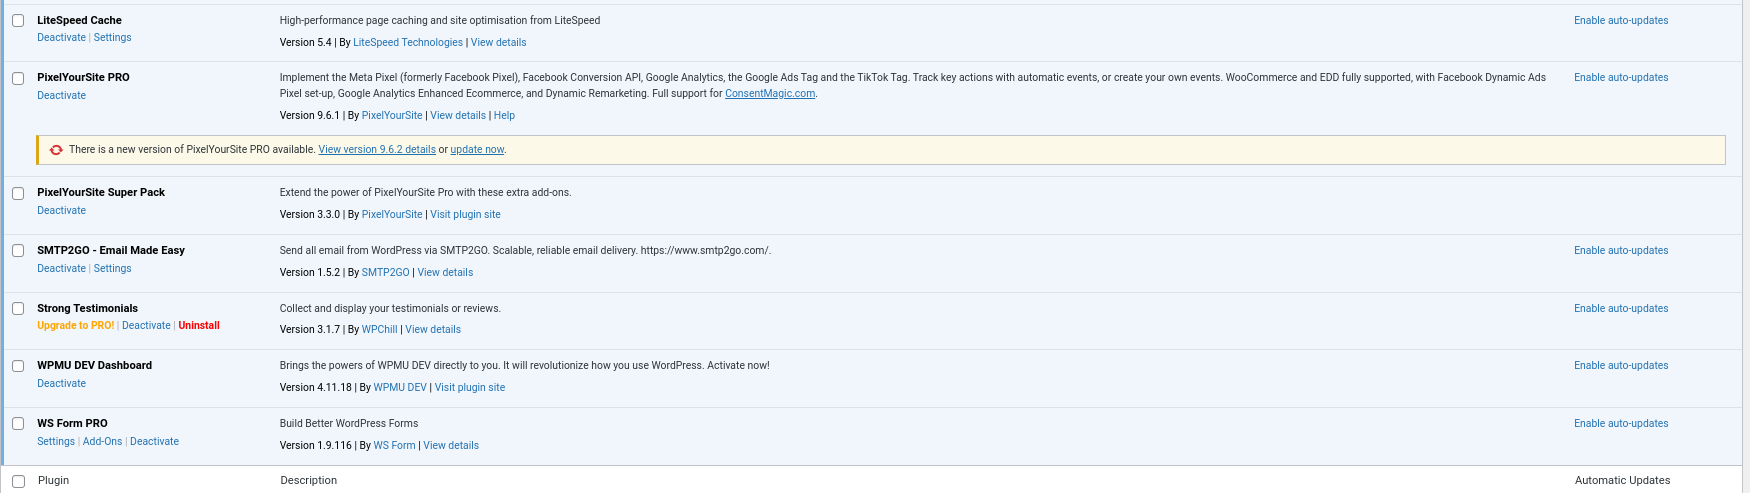This screenshot has height=493, width=1750.
Task: Visit plugin site for PixelYourSite Super Pack
Action: click(x=465, y=215)
